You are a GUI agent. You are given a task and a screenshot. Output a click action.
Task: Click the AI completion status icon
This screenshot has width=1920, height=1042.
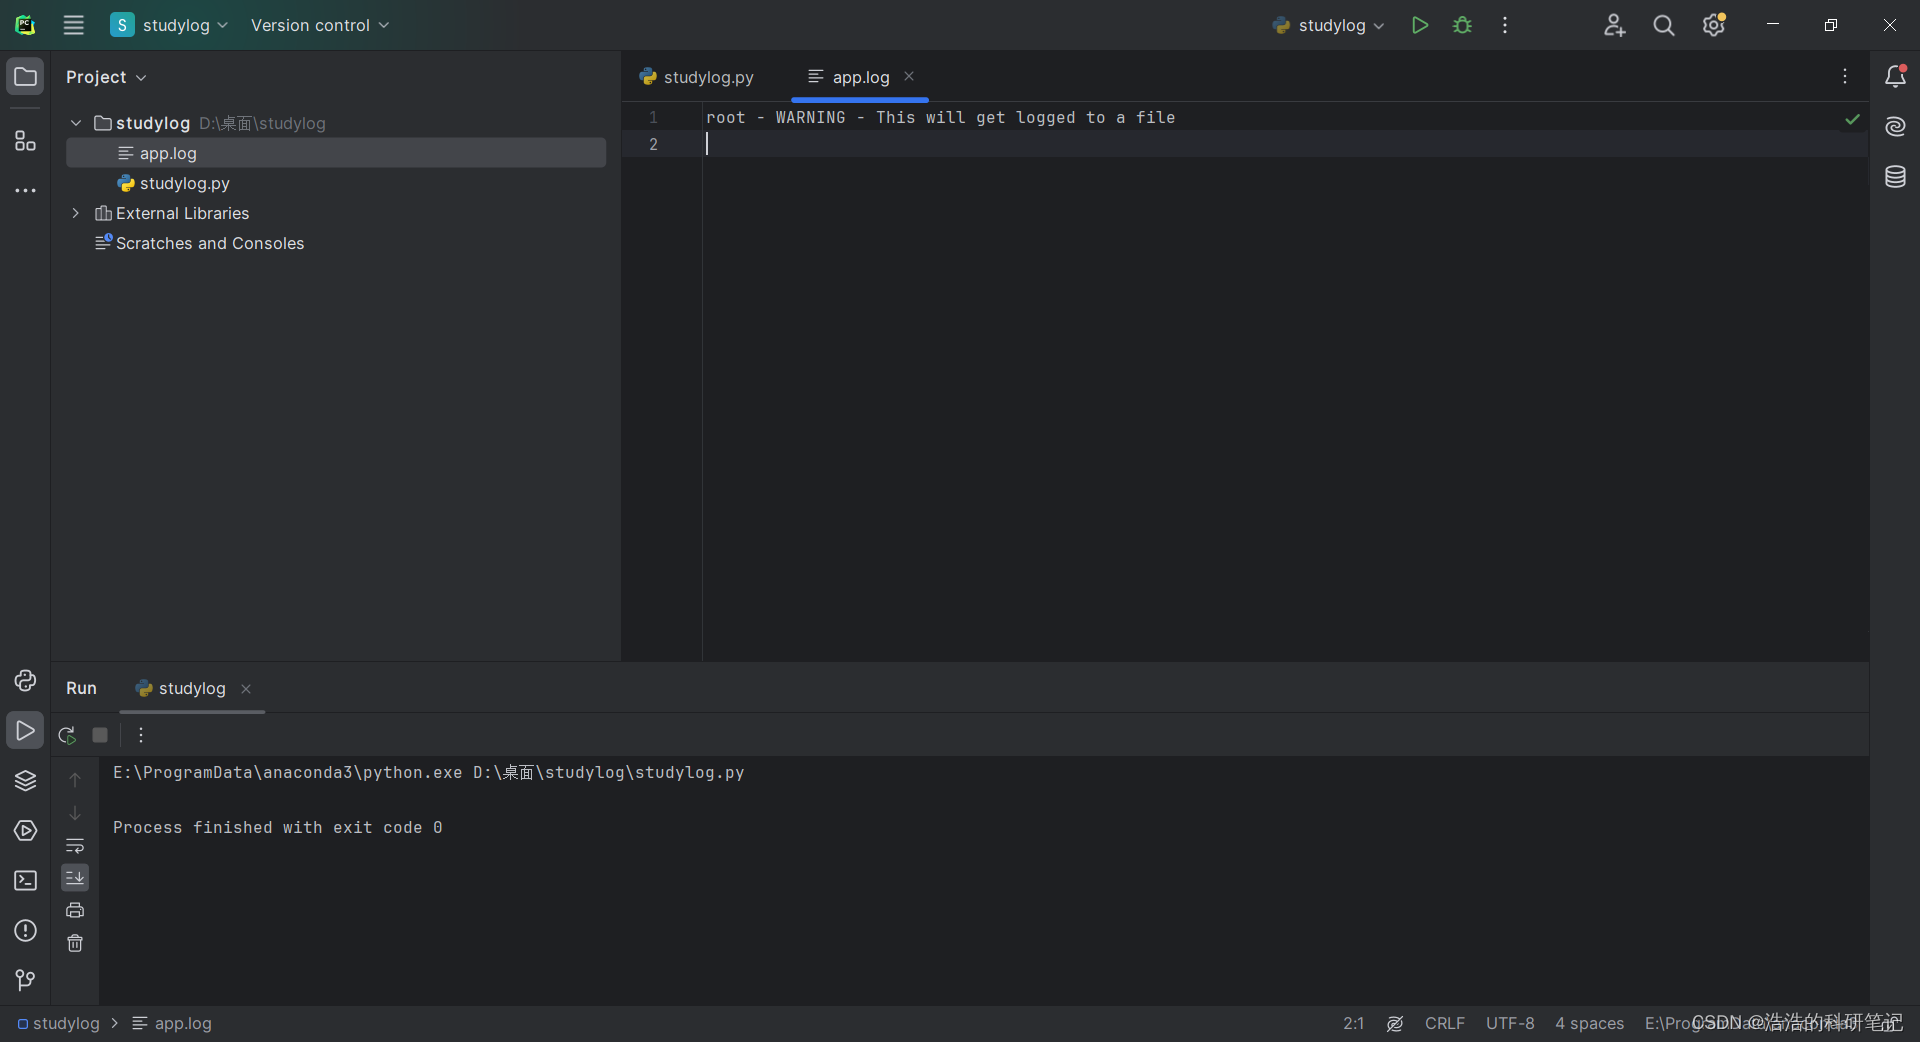click(x=1395, y=1023)
